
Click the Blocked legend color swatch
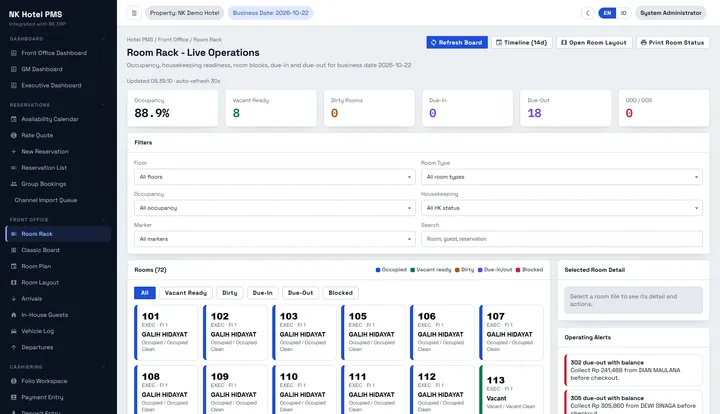518,270
